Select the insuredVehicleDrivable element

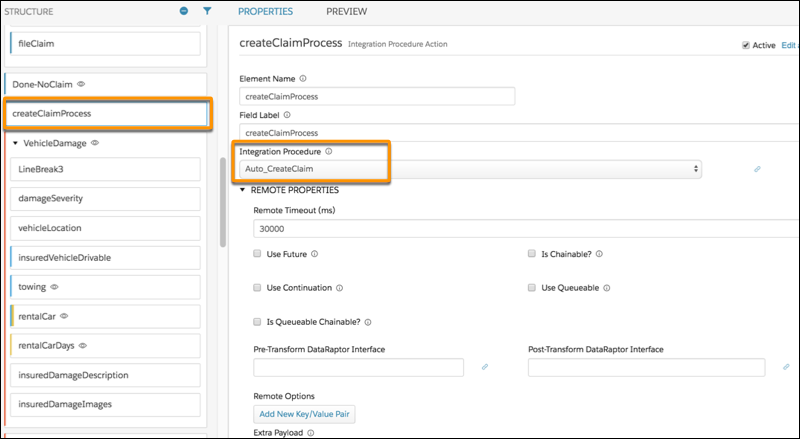(105, 258)
